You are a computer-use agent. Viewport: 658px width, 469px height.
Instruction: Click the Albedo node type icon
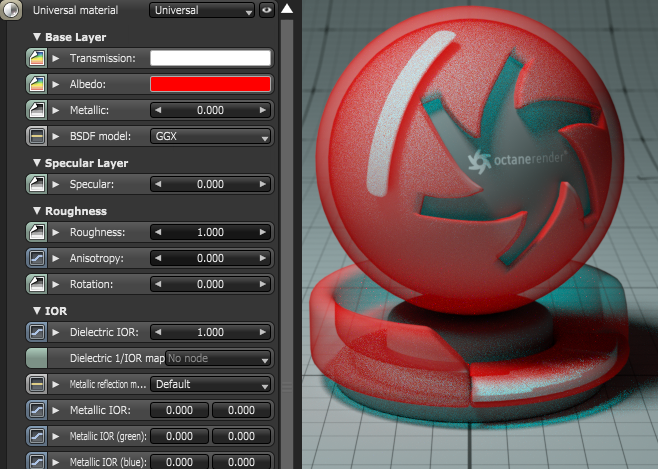(37, 84)
